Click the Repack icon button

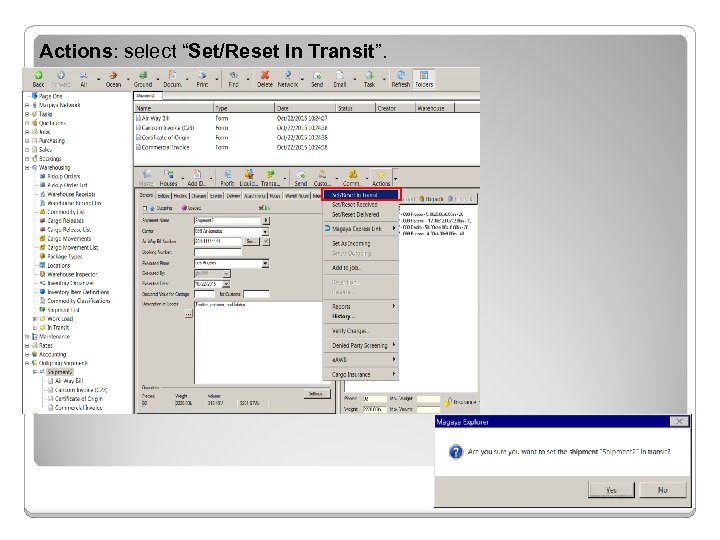431,199
